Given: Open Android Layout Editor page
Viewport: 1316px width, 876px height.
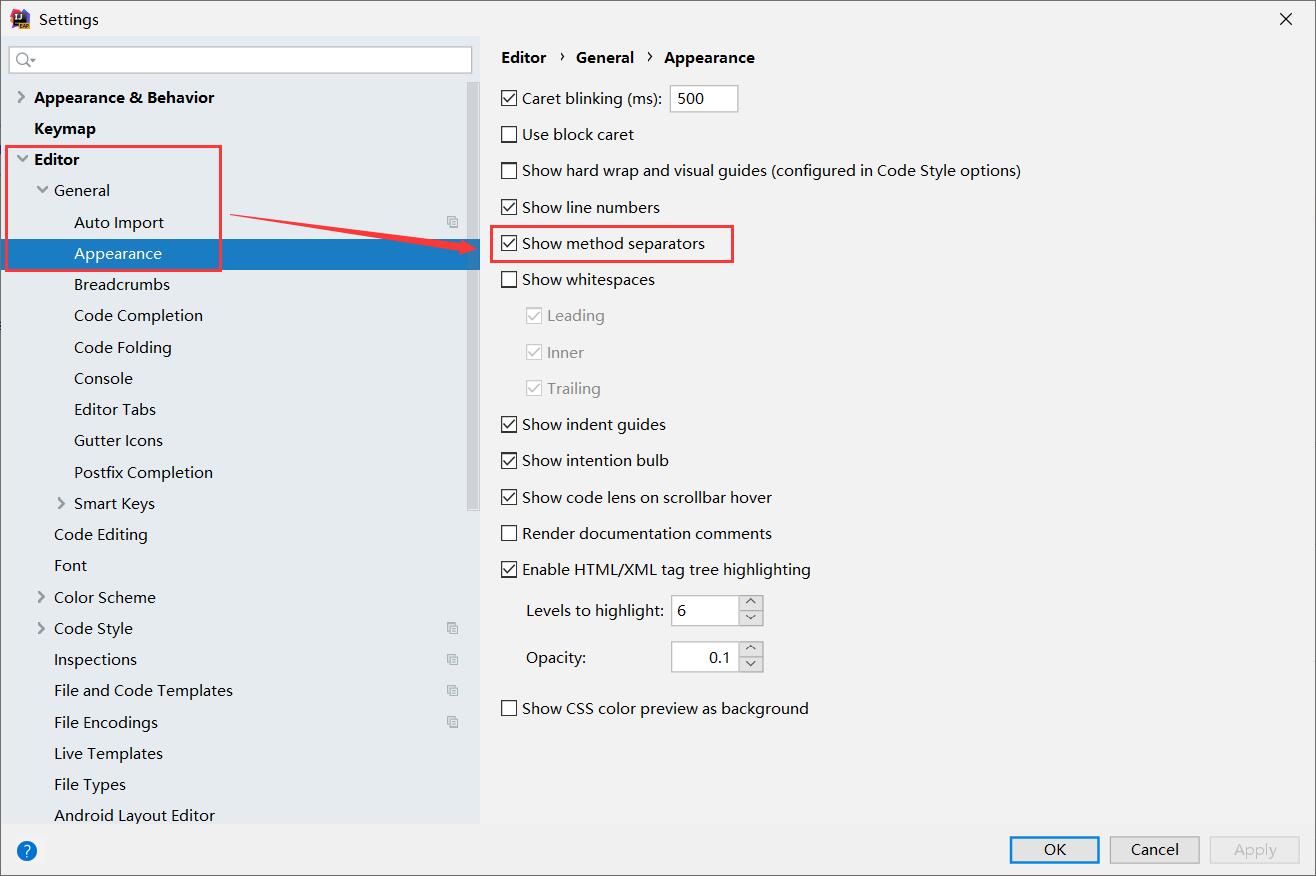Looking at the screenshot, I should (134, 815).
